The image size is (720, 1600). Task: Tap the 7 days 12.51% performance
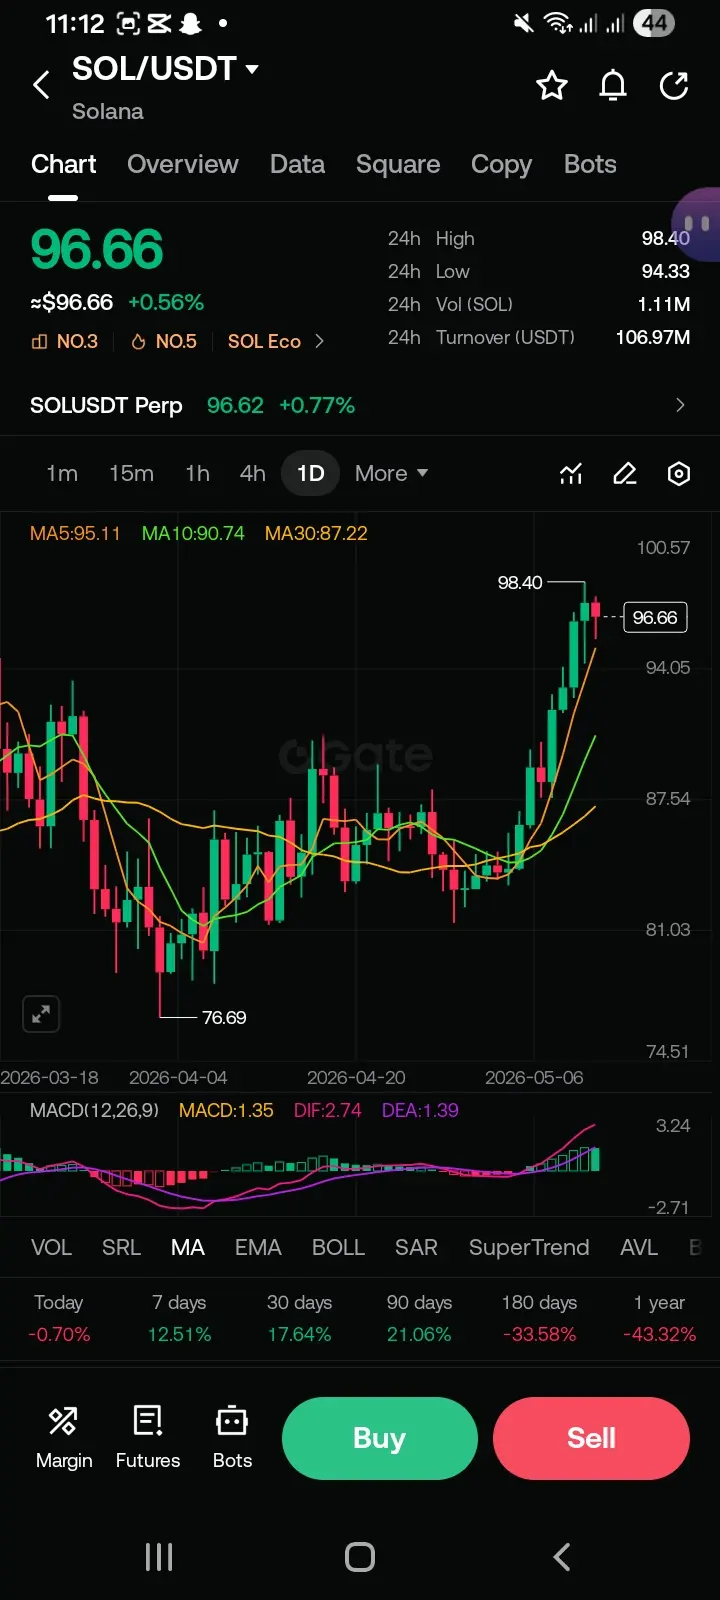pos(179,1318)
